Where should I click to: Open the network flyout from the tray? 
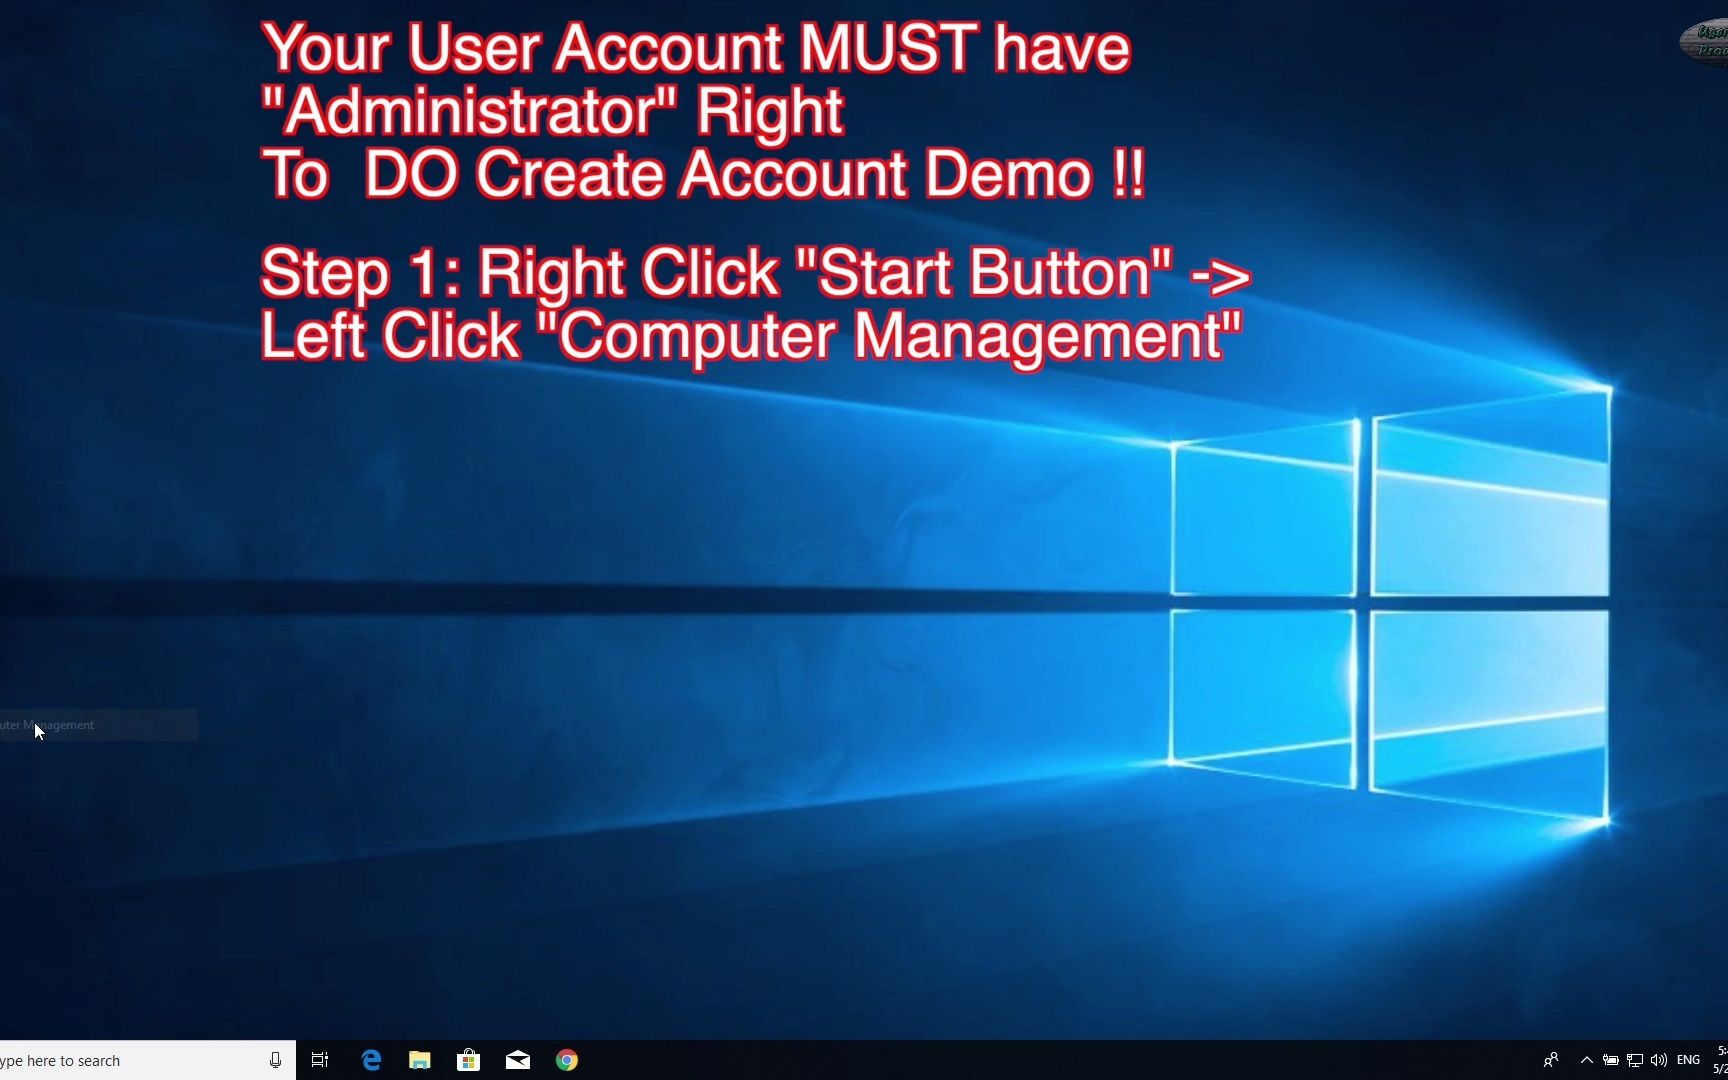pos(1634,1060)
